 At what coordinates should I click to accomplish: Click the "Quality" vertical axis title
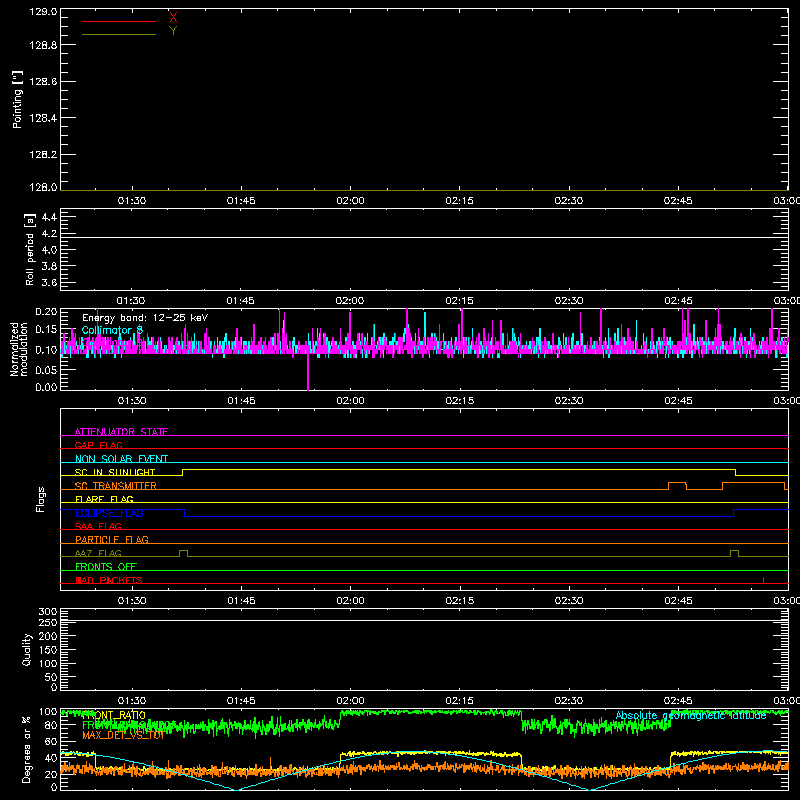pos(27,649)
